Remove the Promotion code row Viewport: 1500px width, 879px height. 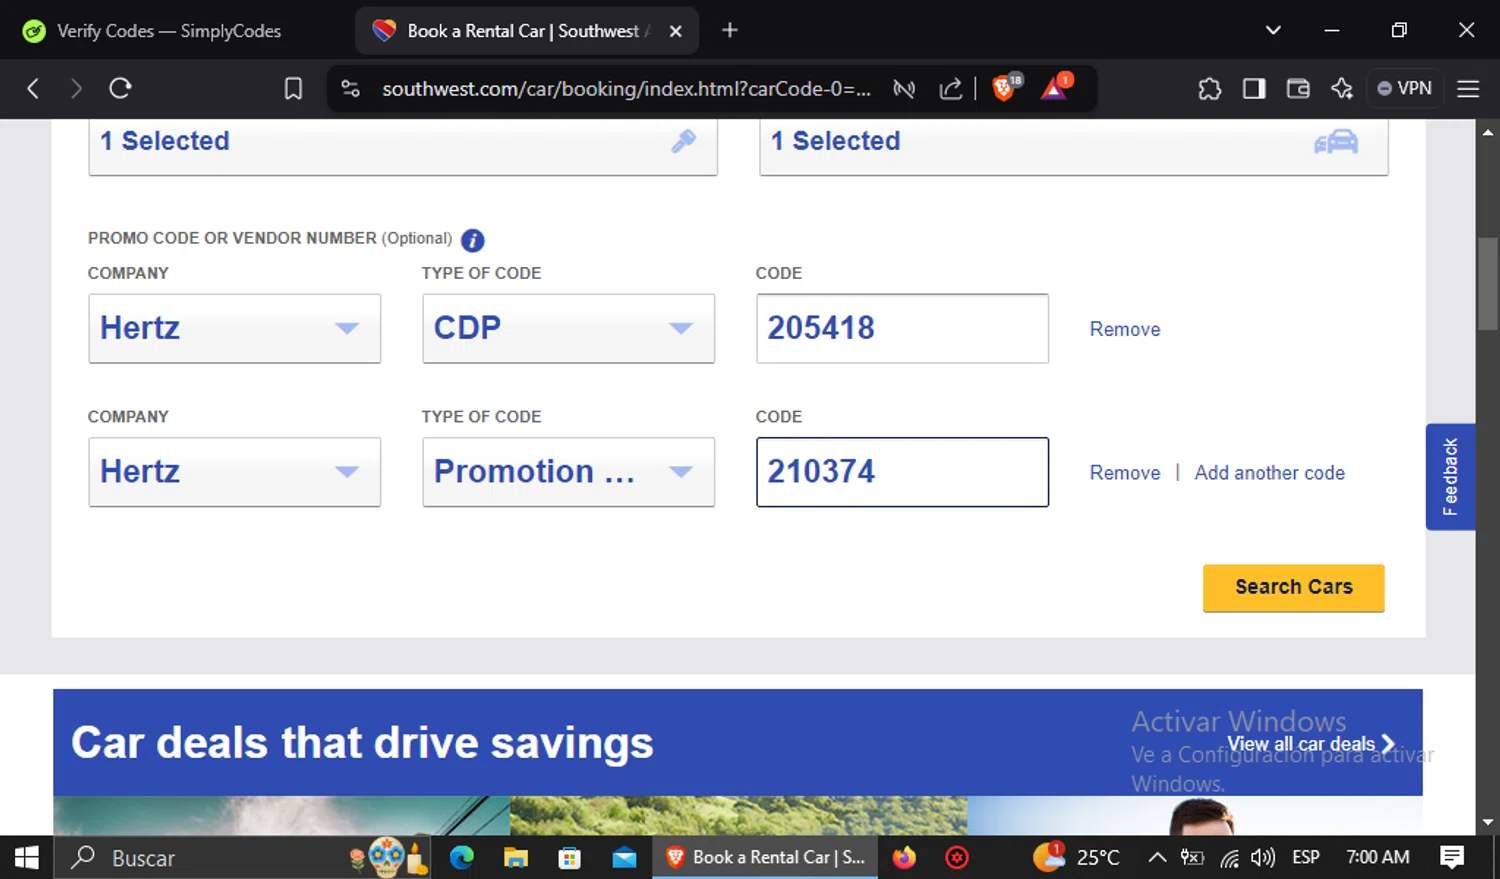(x=1125, y=473)
